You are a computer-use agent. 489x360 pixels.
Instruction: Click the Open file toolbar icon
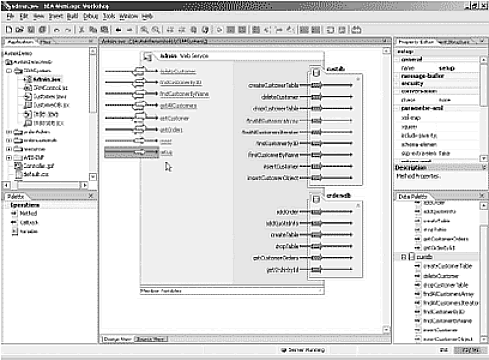coord(20,30)
